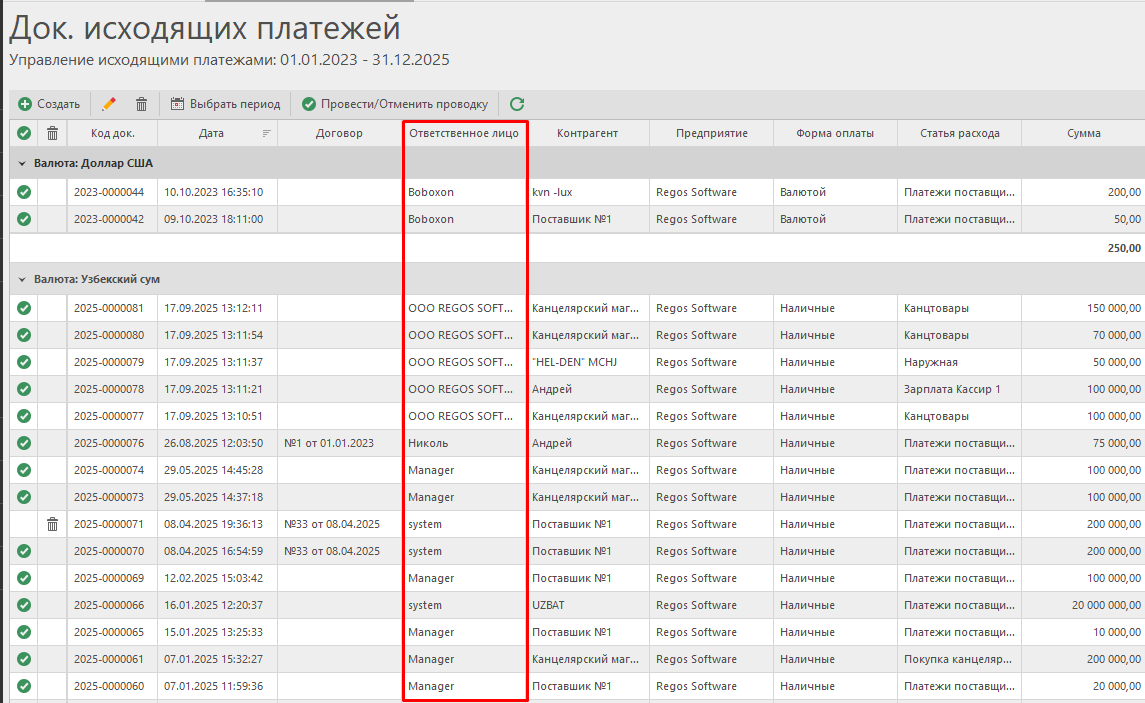The width and height of the screenshot is (1145, 703).
Task: Open the Выбрать период button
Action: (x=226, y=104)
